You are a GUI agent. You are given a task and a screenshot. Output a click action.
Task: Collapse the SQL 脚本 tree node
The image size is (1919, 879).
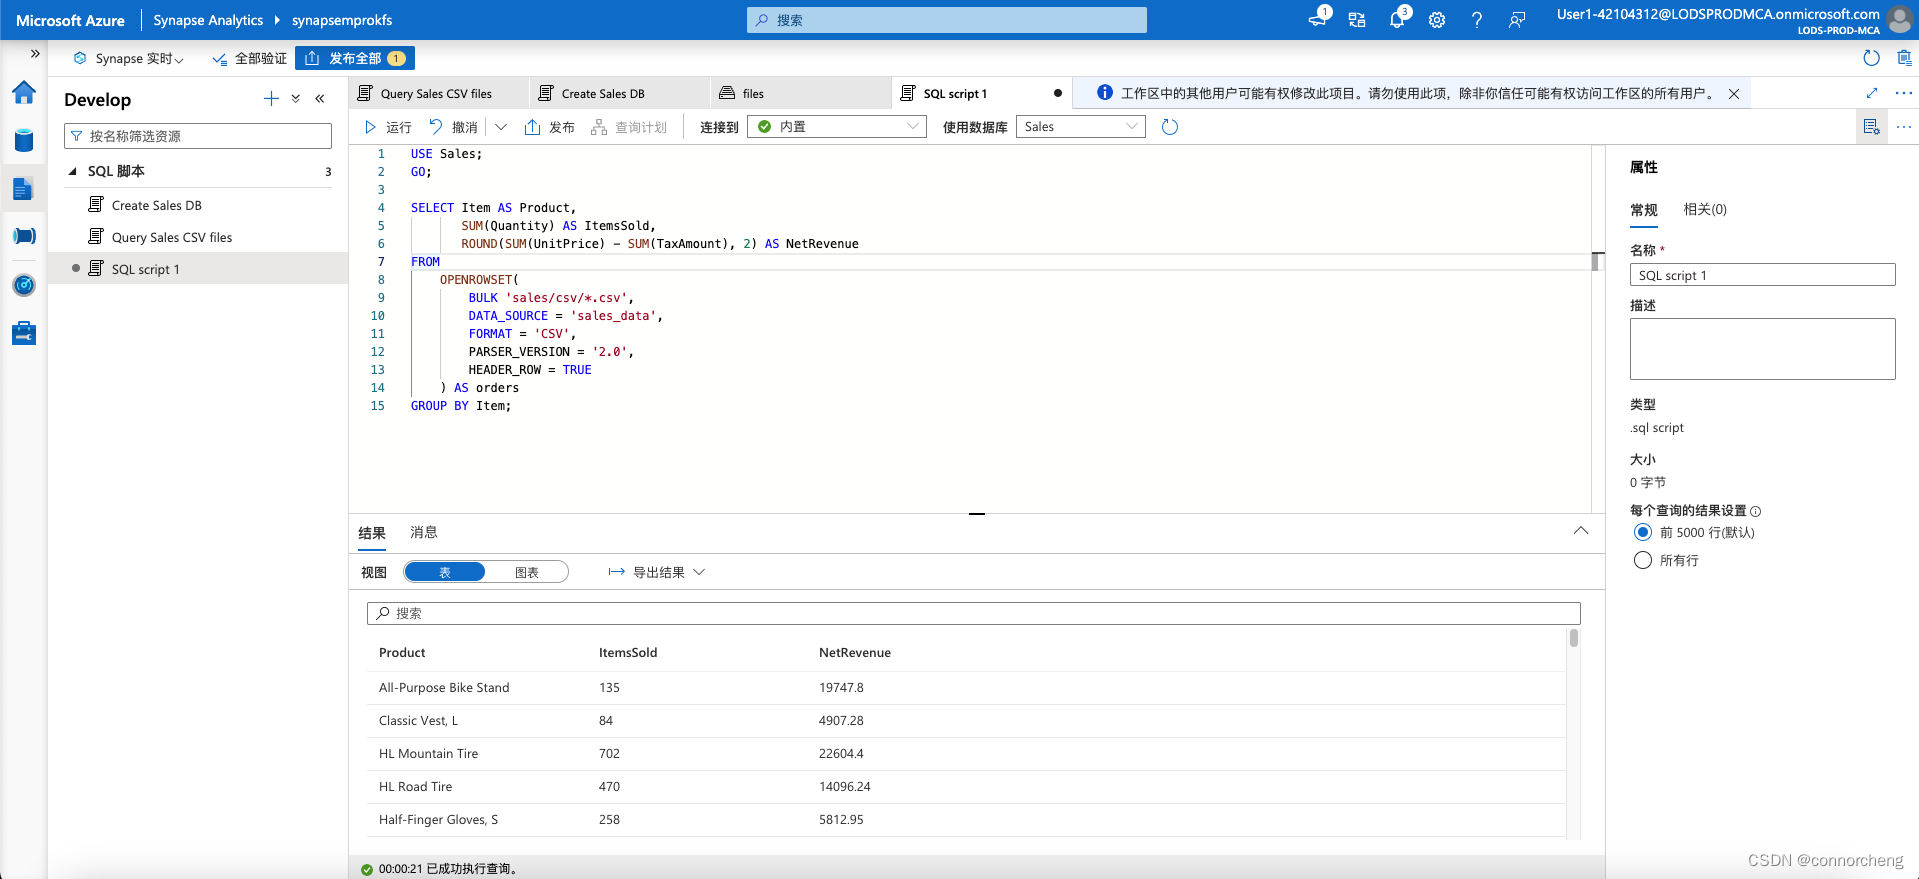click(x=73, y=171)
